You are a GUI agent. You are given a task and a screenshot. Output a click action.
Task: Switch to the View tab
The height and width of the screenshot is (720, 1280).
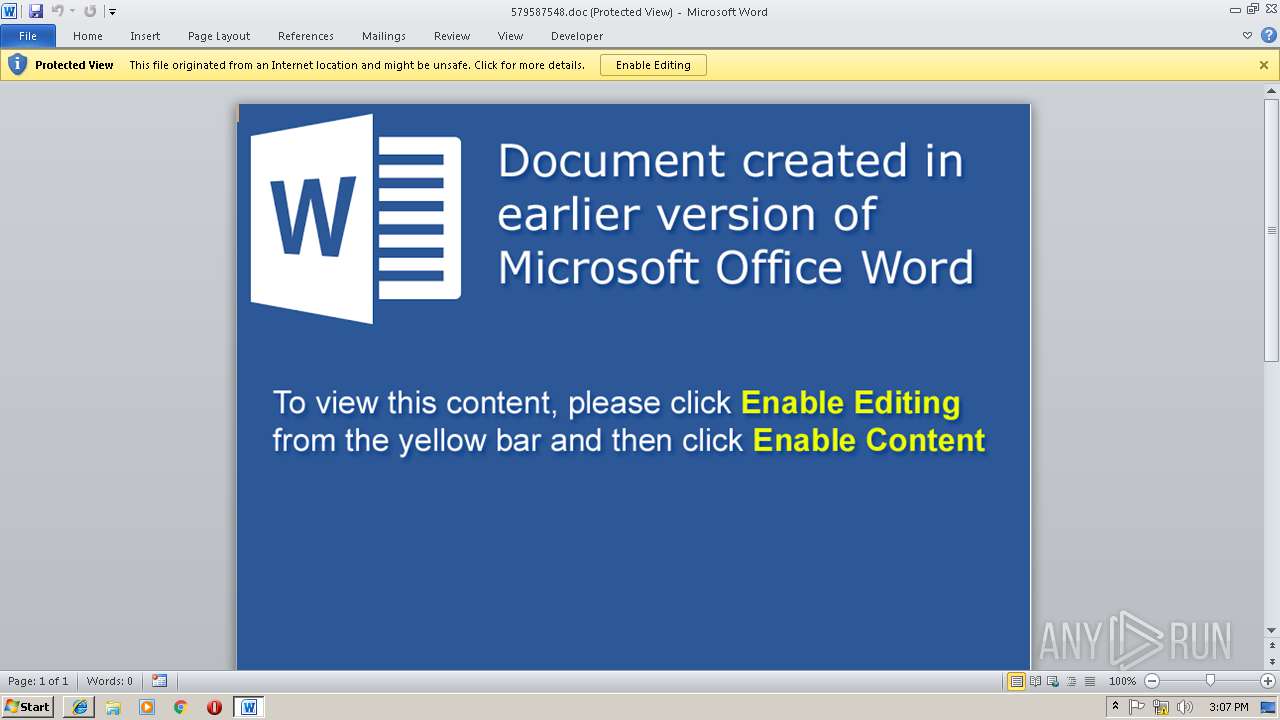coord(511,36)
